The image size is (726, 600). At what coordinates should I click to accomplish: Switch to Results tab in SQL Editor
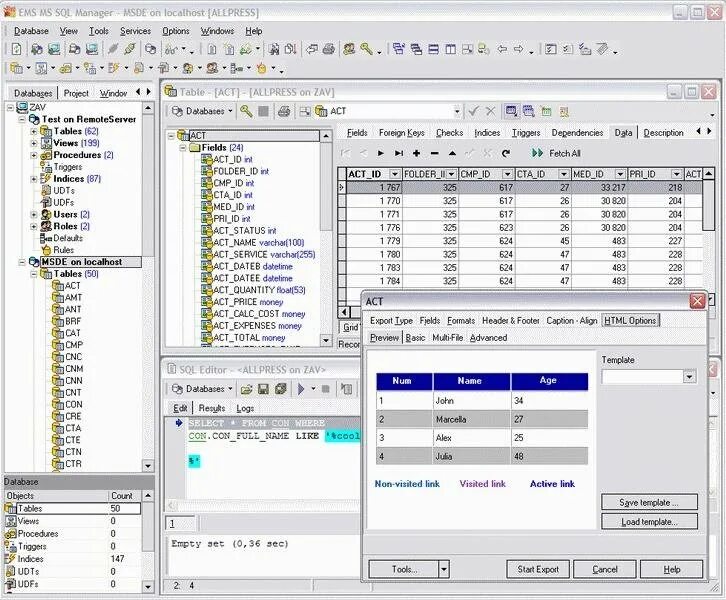click(212, 408)
